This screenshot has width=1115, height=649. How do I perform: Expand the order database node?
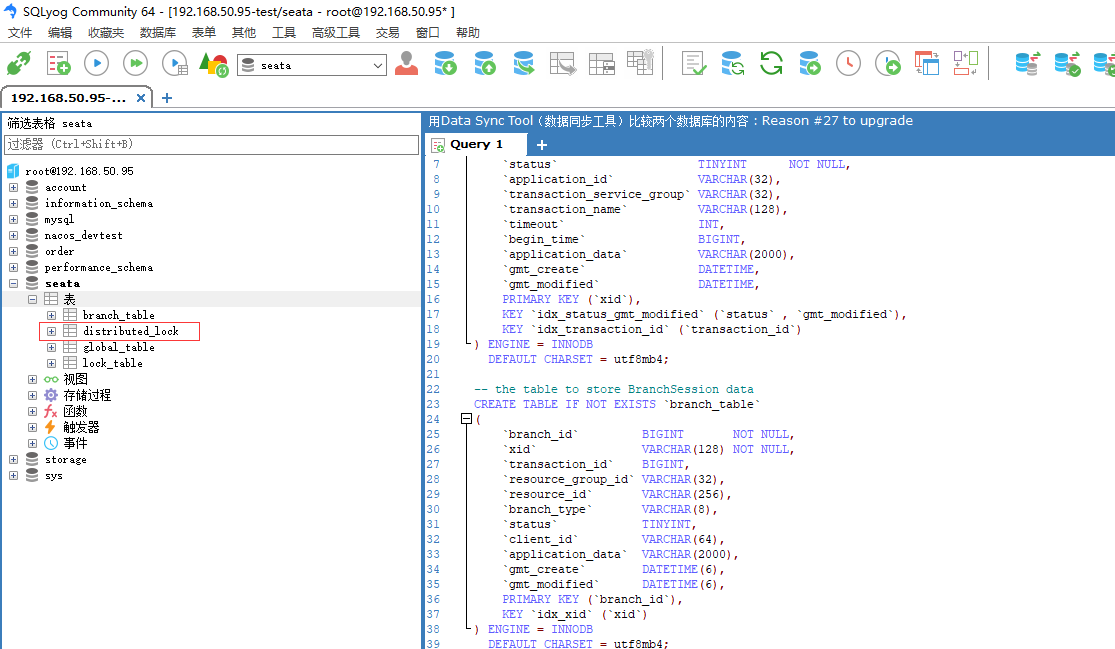coord(14,252)
